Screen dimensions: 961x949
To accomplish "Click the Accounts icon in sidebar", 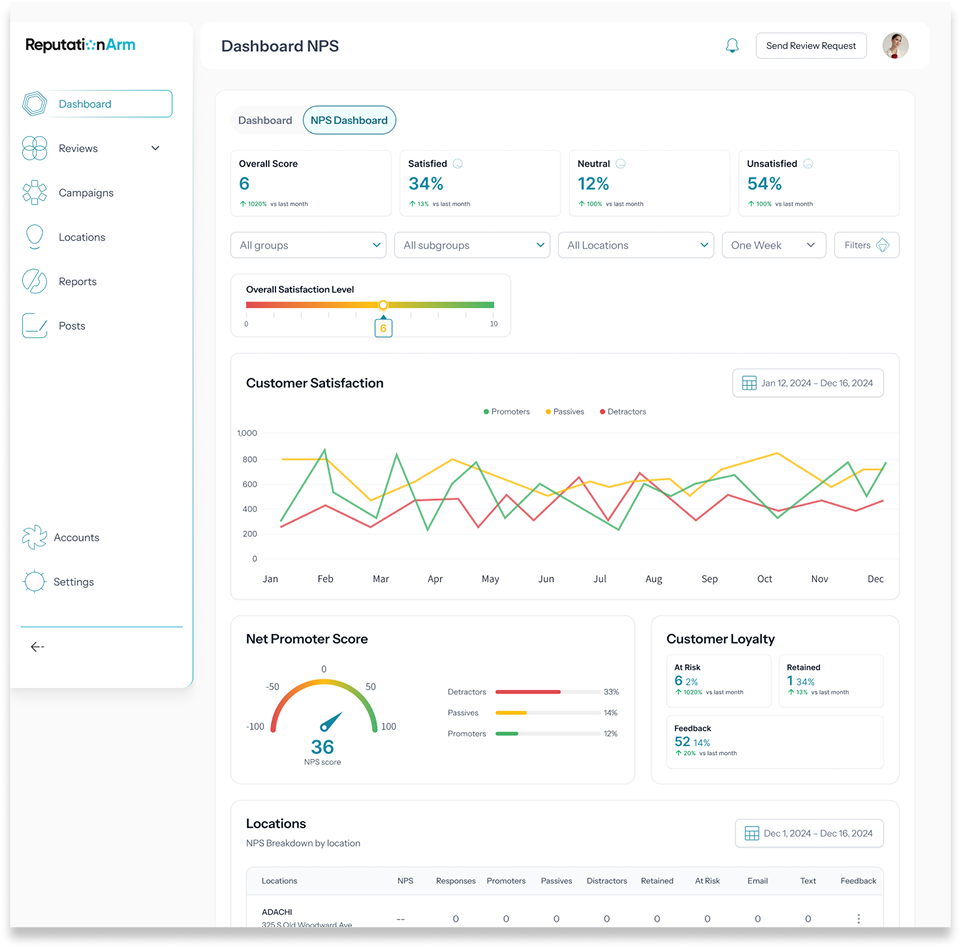I will pos(35,537).
